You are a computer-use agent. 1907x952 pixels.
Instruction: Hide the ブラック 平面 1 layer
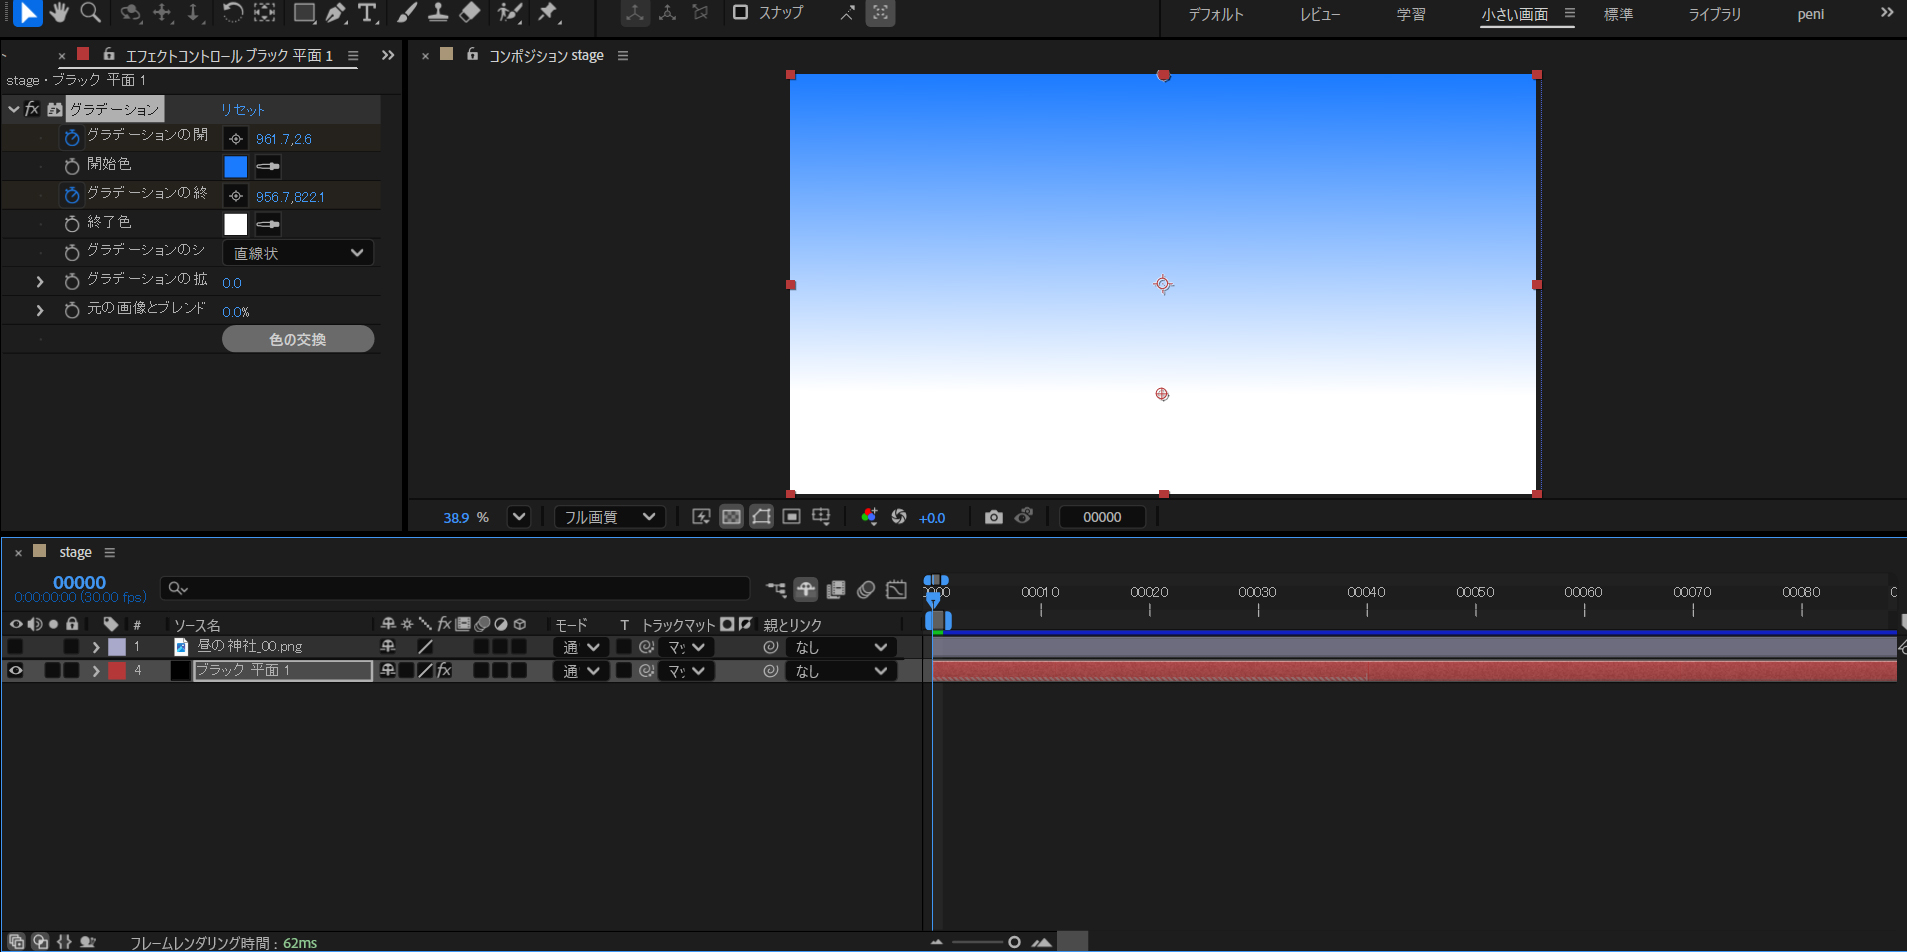(x=16, y=671)
